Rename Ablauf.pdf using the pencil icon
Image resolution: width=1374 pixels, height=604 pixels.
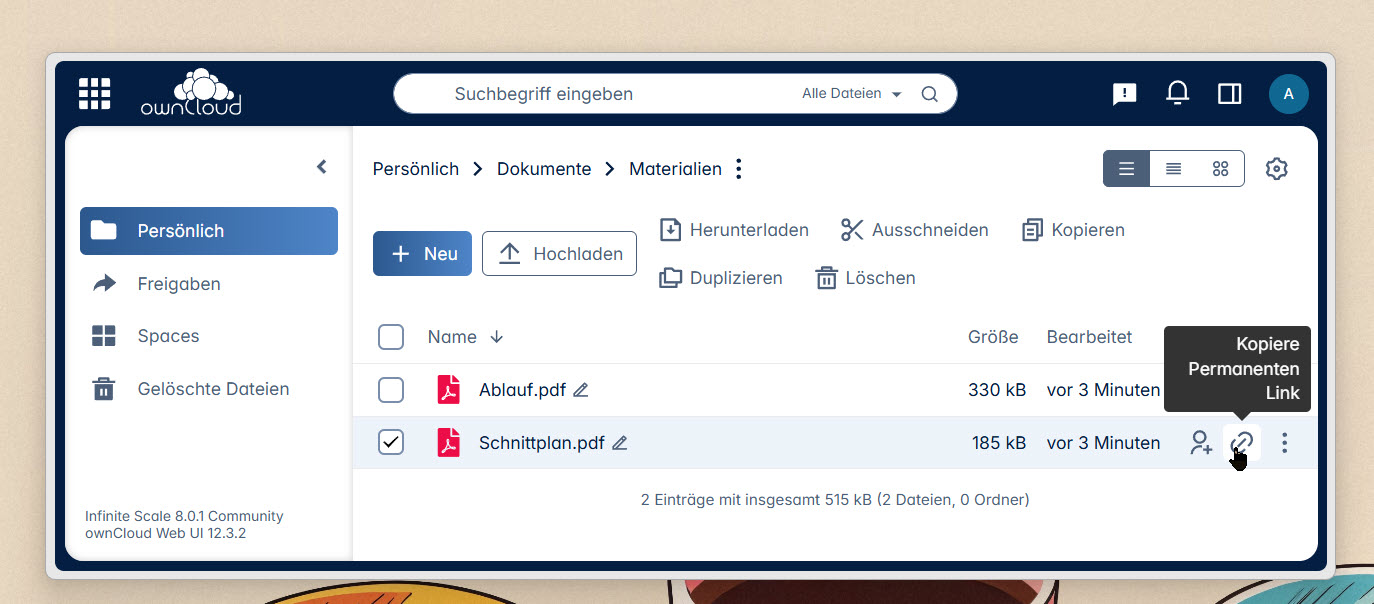pyautogui.click(x=581, y=390)
